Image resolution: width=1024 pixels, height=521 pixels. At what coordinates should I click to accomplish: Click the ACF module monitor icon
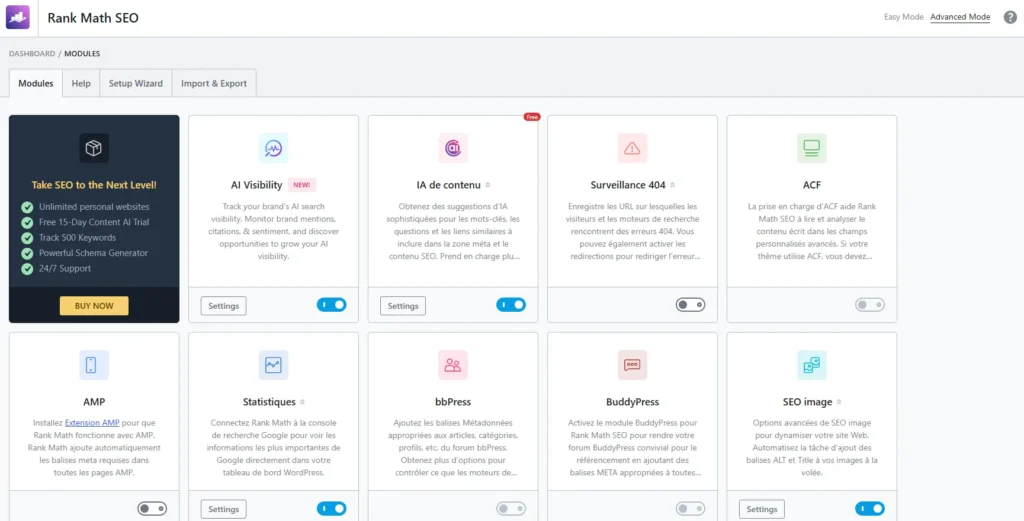click(x=812, y=148)
